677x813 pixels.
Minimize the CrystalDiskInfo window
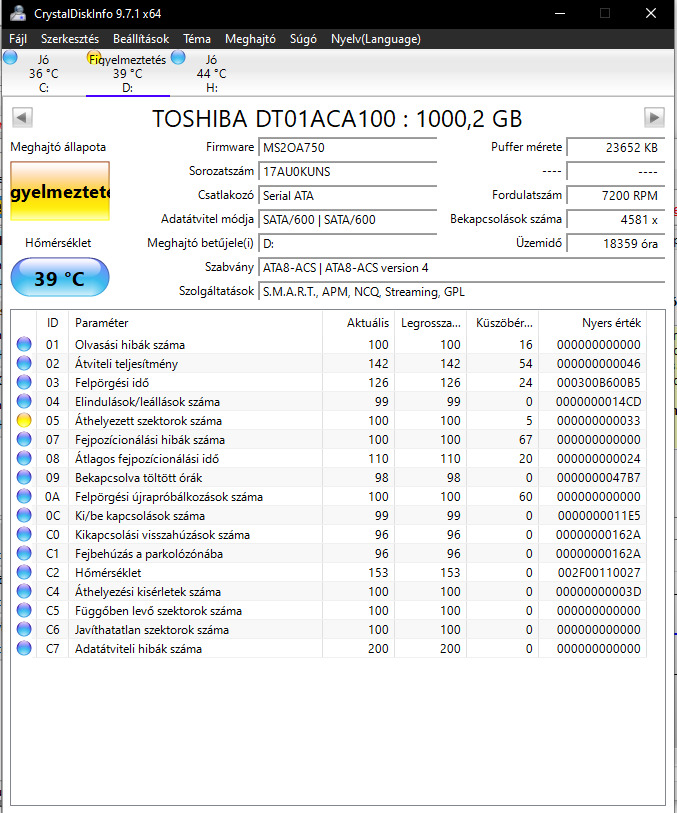pyautogui.click(x=560, y=13)
